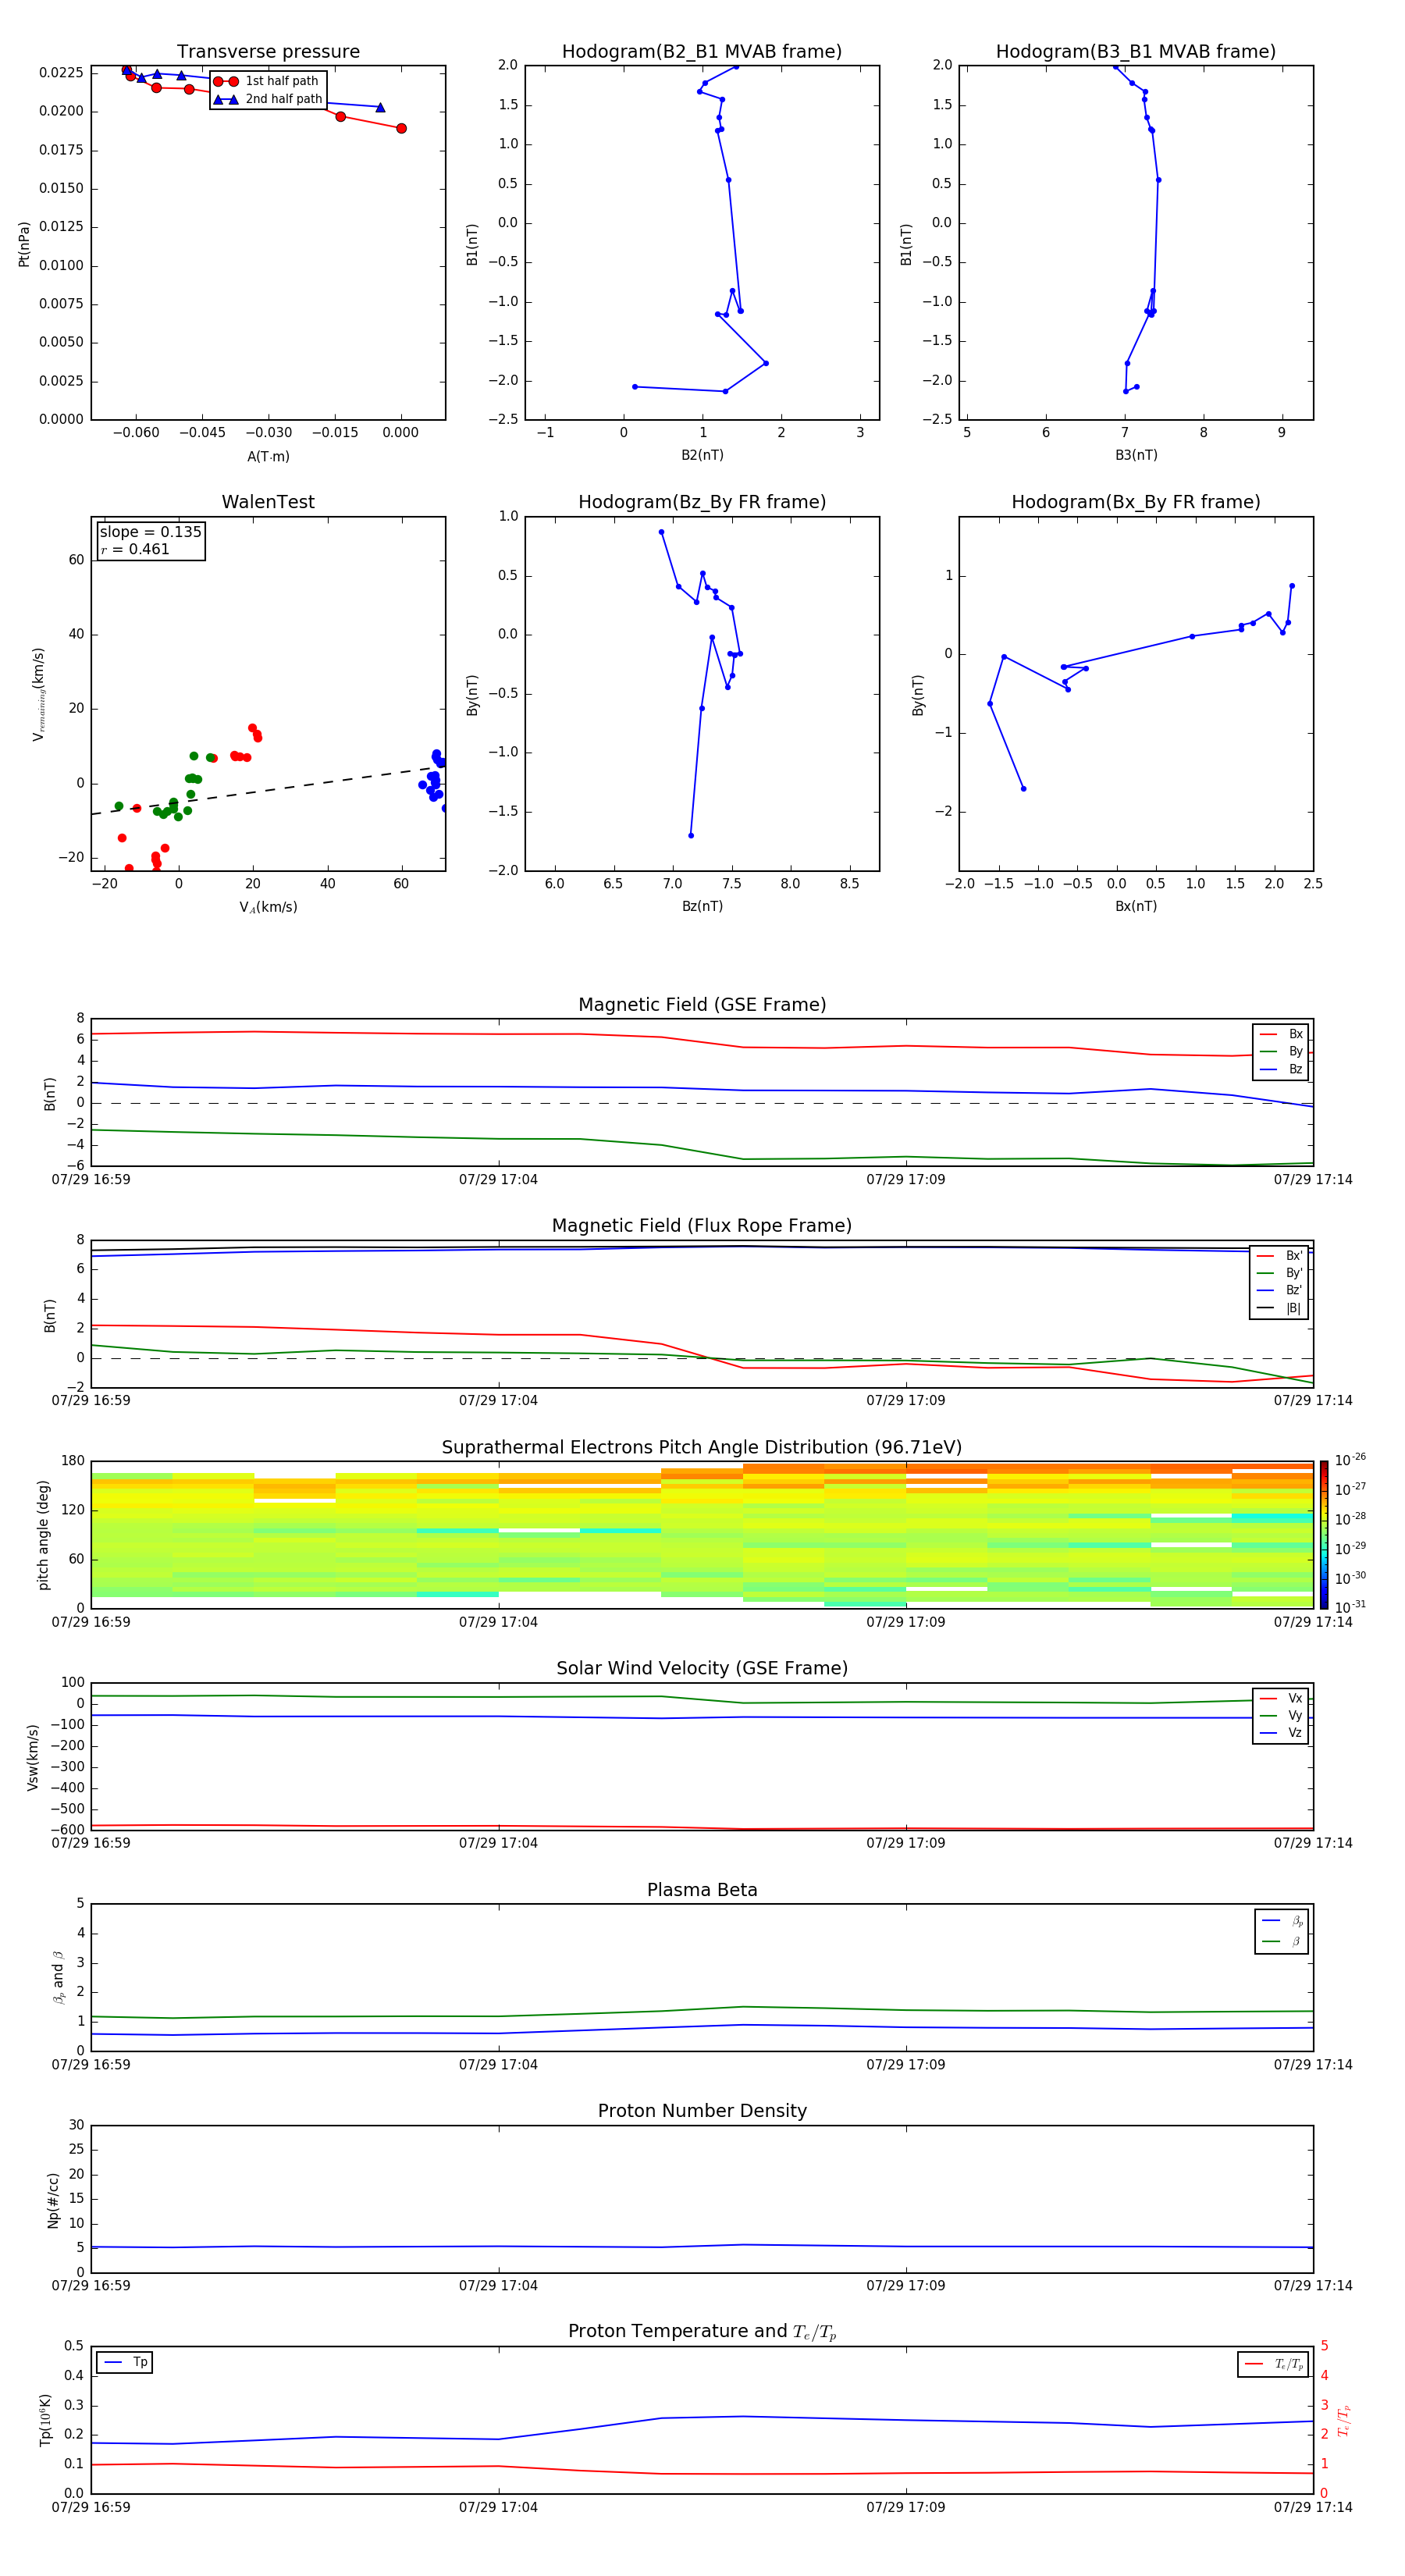Select the "Bx" entry in GSE field legend
Image resolution: width=1405 pixels, height=2576 pixels.
pos(1281,1034)
